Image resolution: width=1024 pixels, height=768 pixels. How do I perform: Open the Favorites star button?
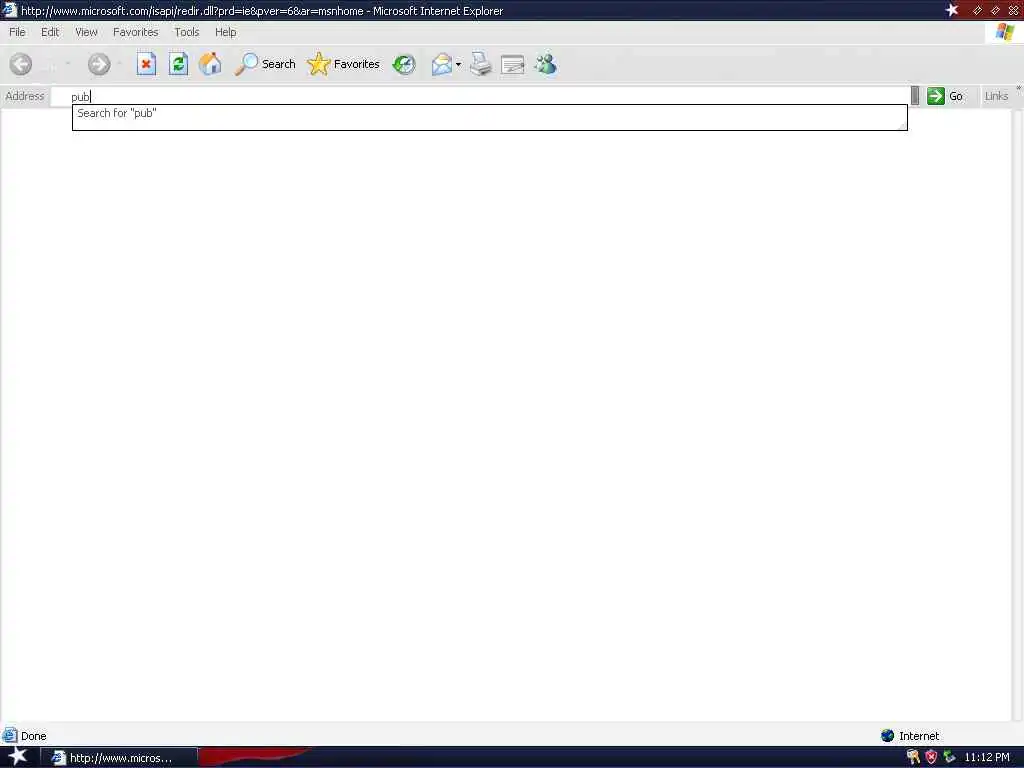point(344,64)
